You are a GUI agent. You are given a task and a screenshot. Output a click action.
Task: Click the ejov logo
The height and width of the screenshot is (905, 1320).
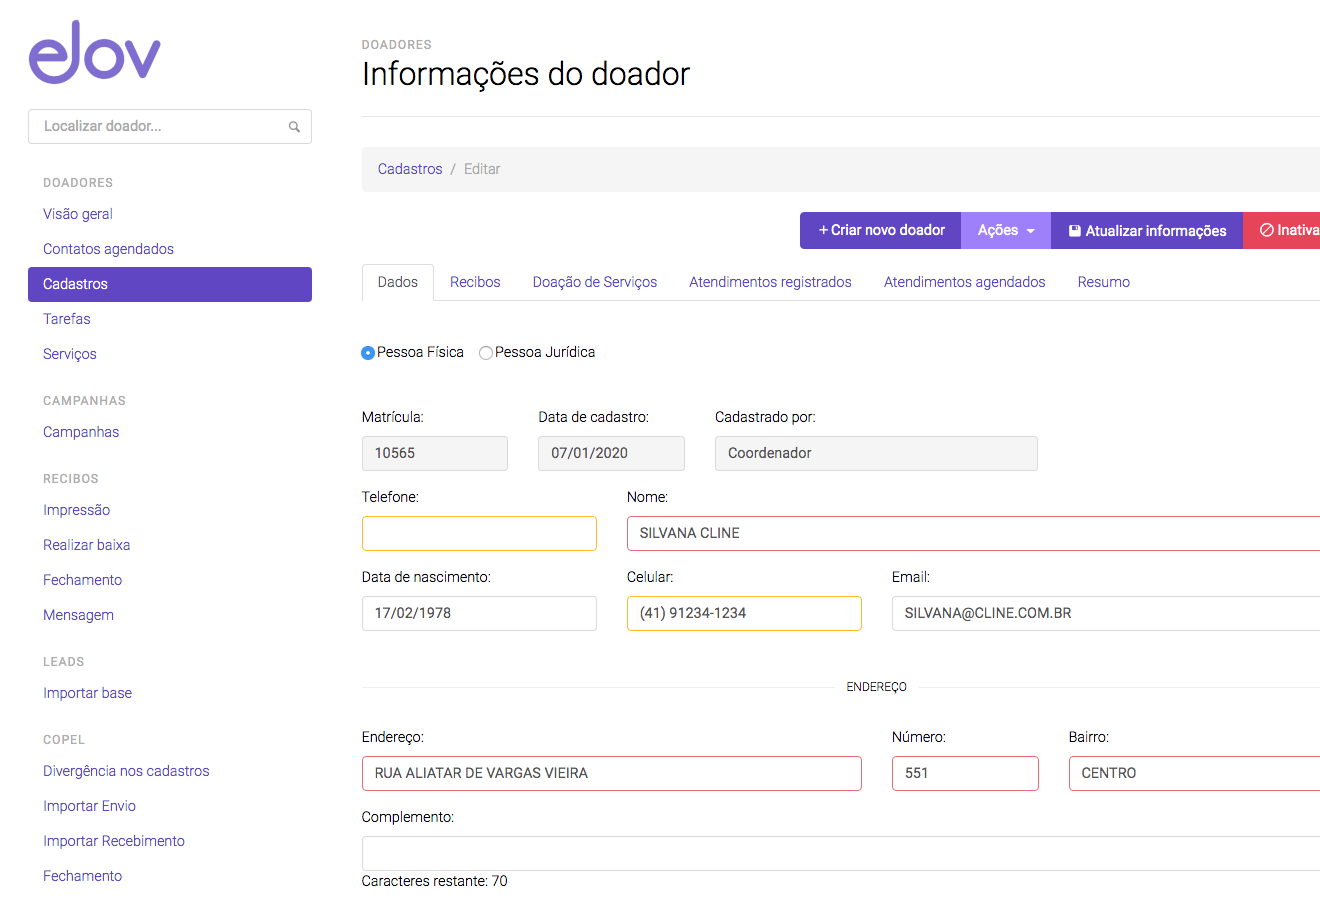[x=95, y=52]
